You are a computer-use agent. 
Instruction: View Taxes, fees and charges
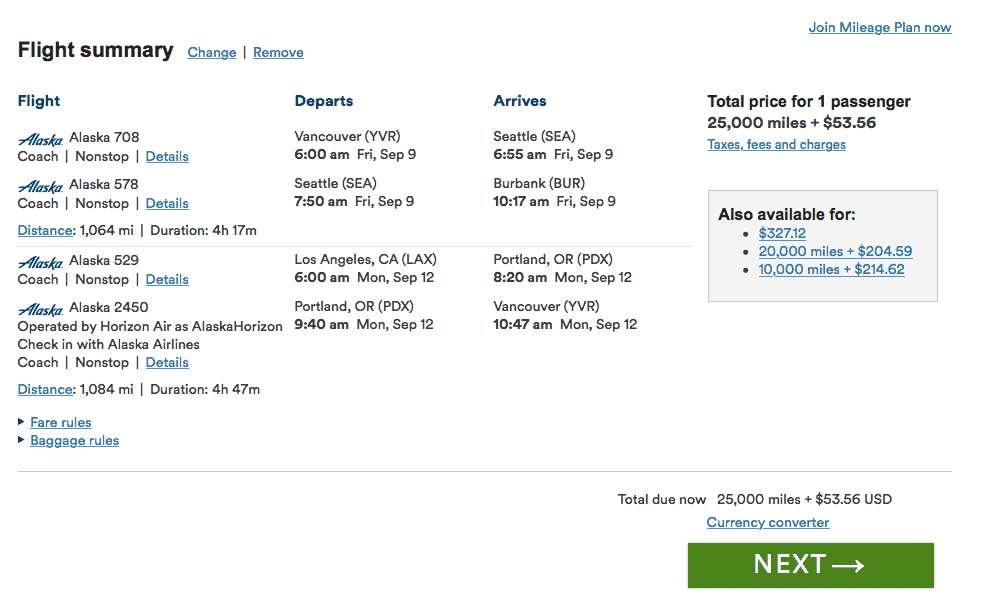point(776,145)
